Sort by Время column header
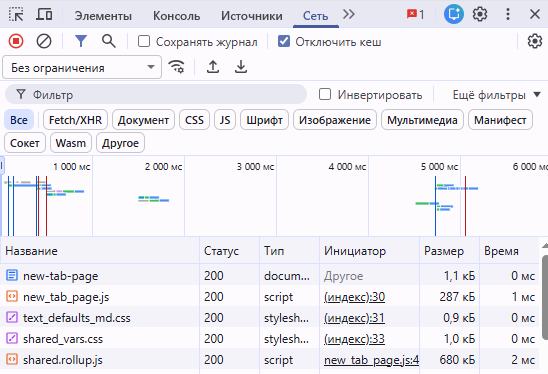The height and width of the screenshot is (374, 548). point(509,251)
